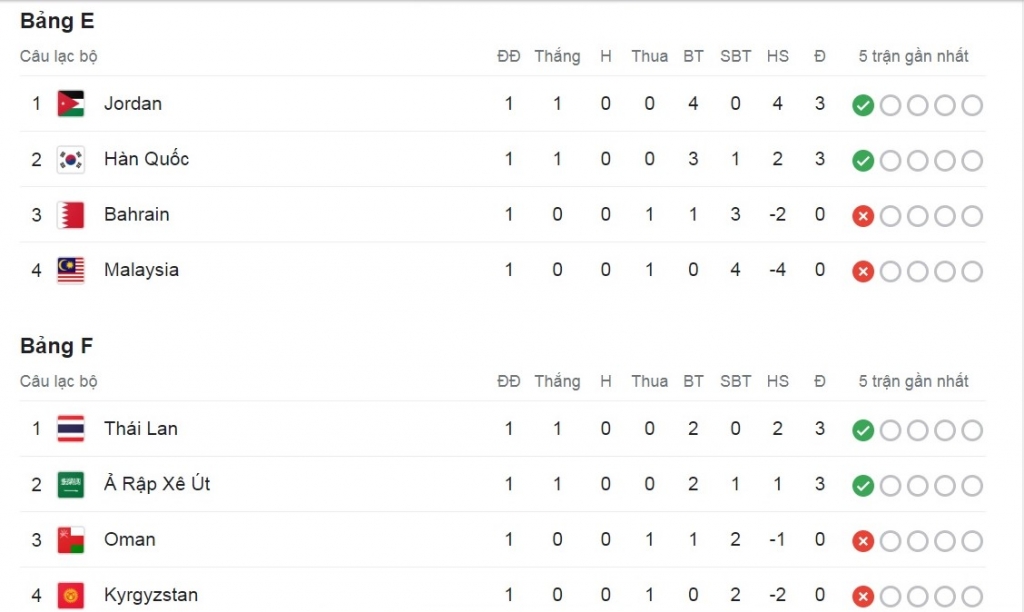Screen dimensions: 1024x612
Task: Click the Malaysia flag icon
Action: pos(71,270)
